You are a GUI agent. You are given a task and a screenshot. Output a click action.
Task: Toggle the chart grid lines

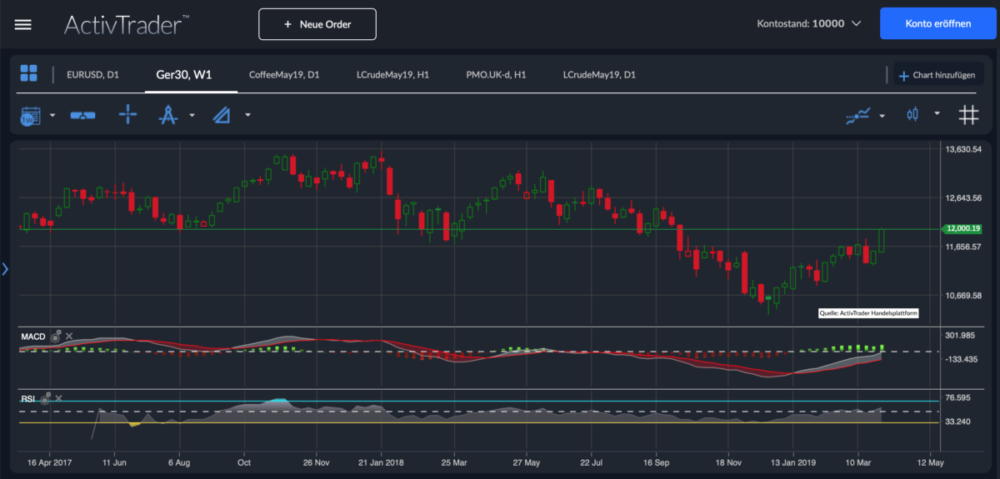tap(969, 115)
